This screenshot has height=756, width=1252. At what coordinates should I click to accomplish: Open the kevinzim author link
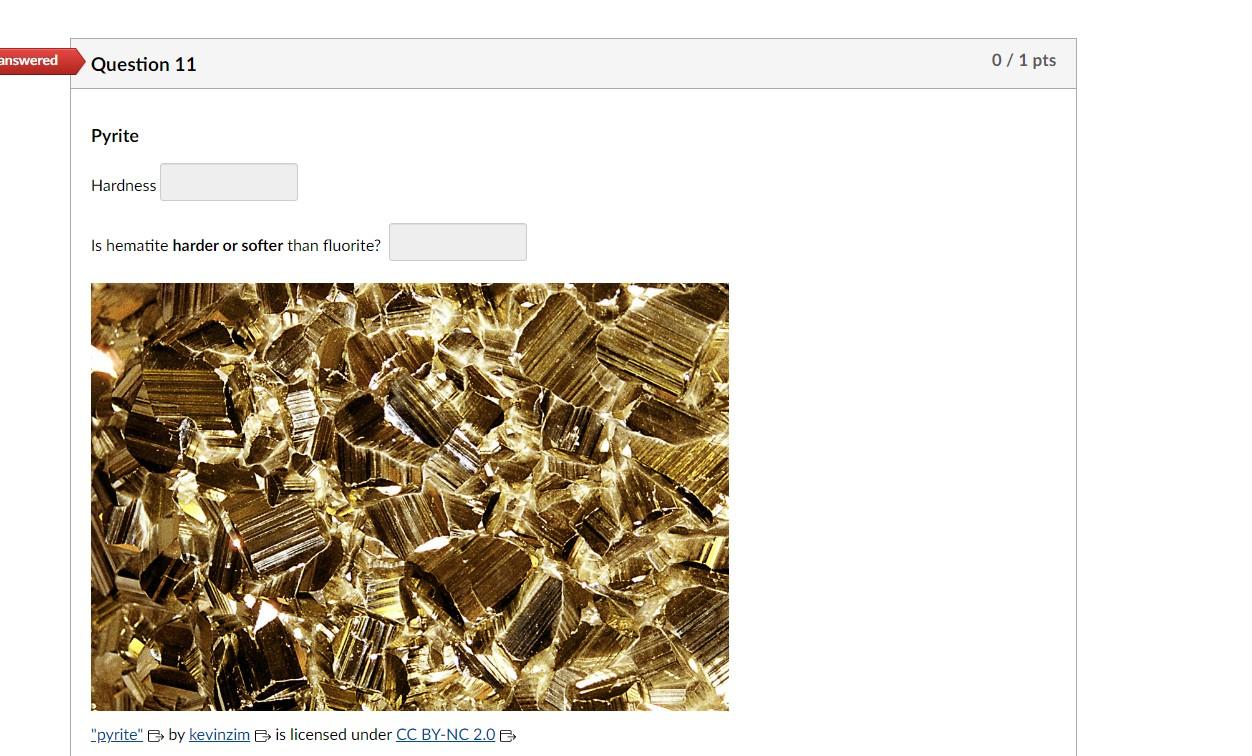[x=219, y=734]
